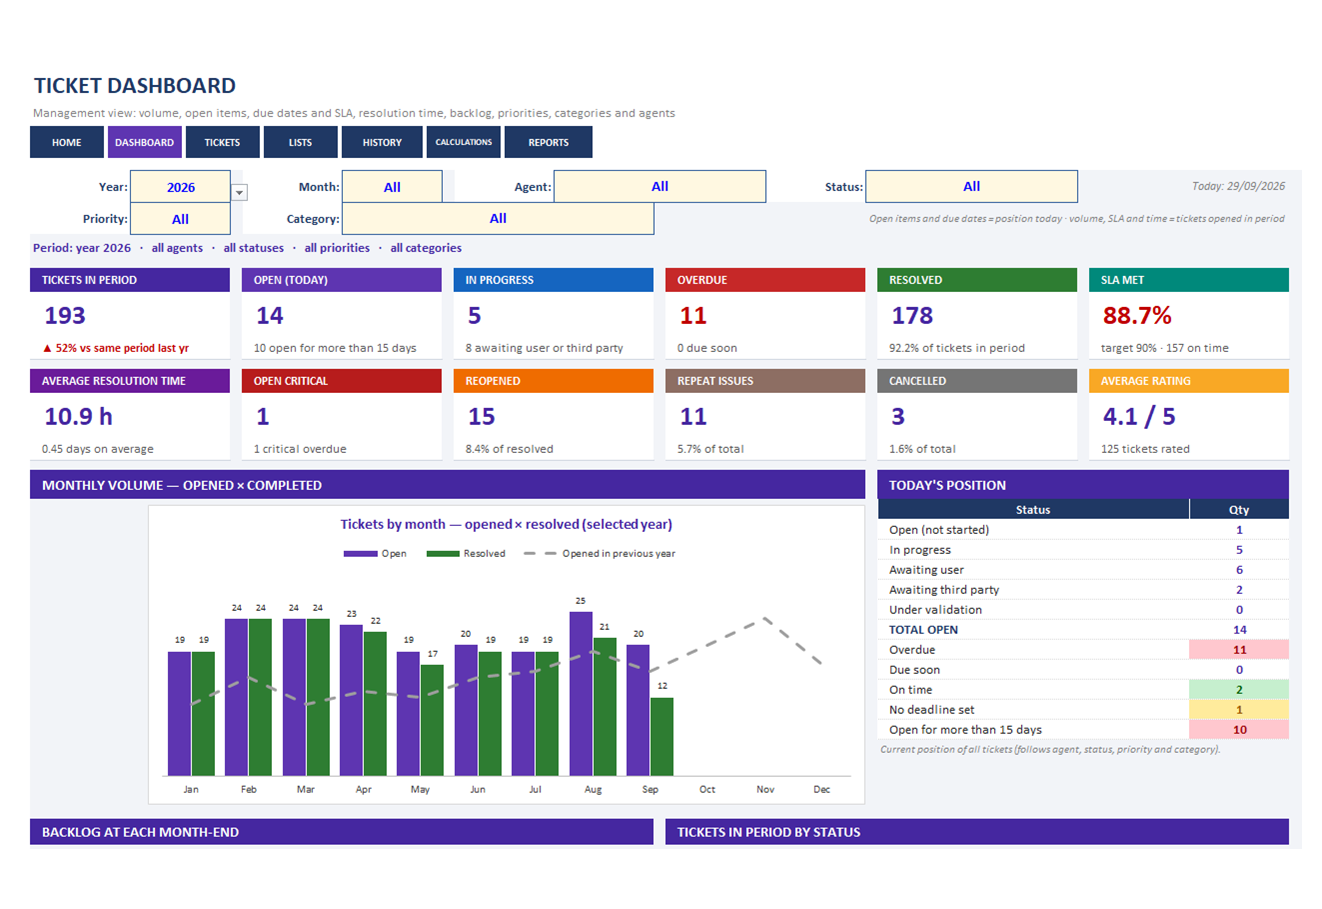
Task: Open the LISTS navigation button
Action: pyautogui.click(x=300, y=142)
